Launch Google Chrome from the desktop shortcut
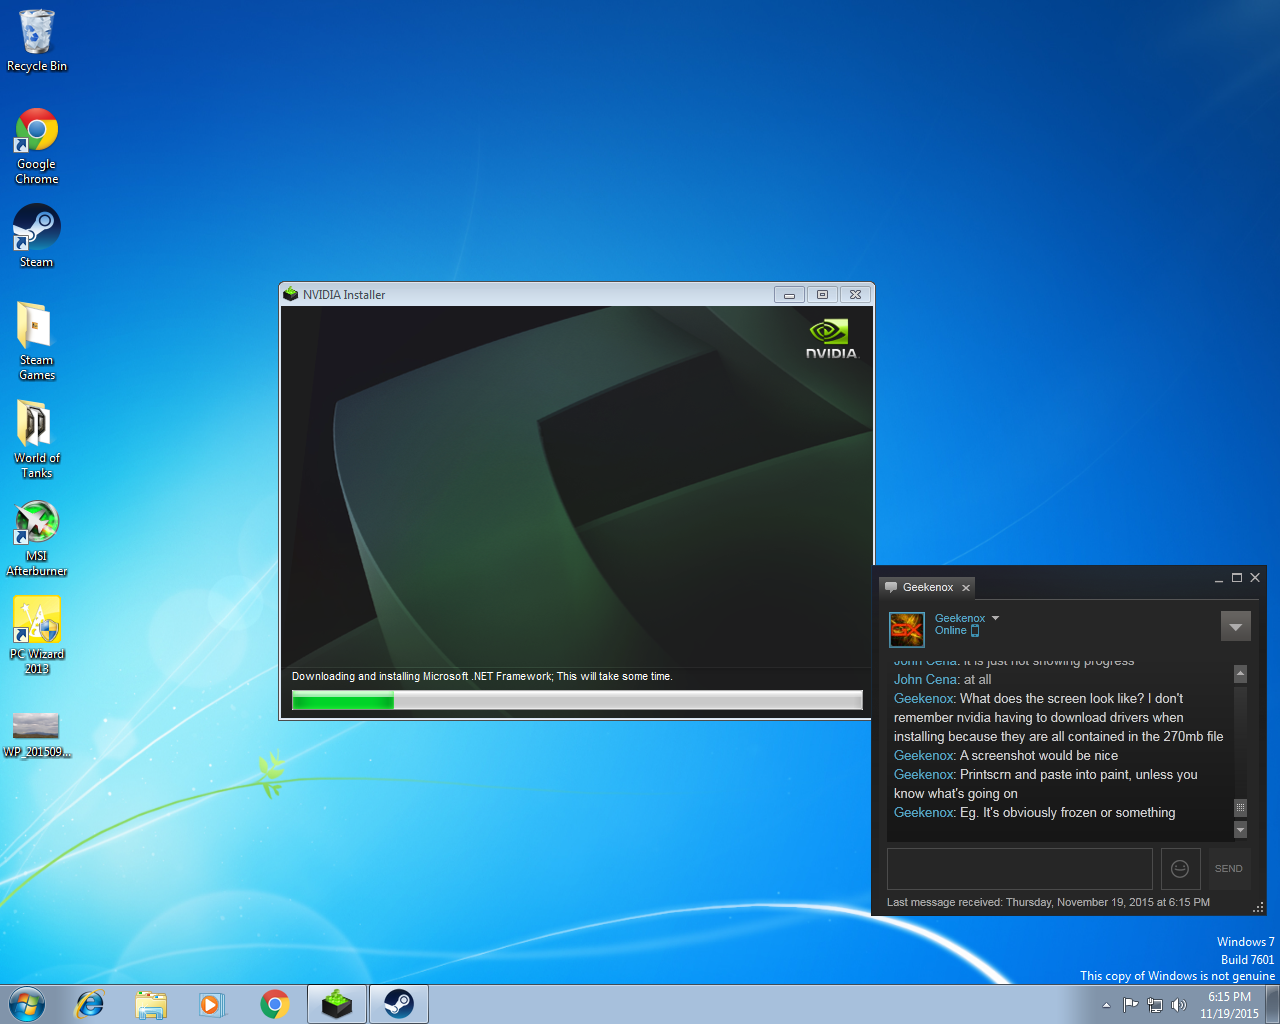This screenshot has height=1024, width=1280. pyautogui.click(x=37, y=146)
